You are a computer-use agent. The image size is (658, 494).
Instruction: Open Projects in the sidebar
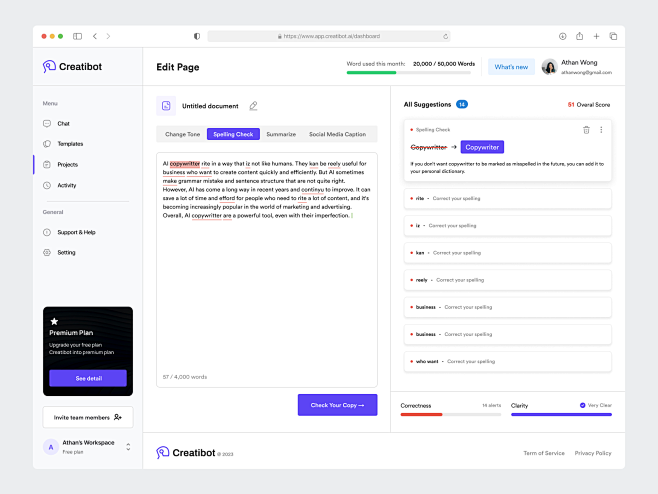[x=68, y=165]
